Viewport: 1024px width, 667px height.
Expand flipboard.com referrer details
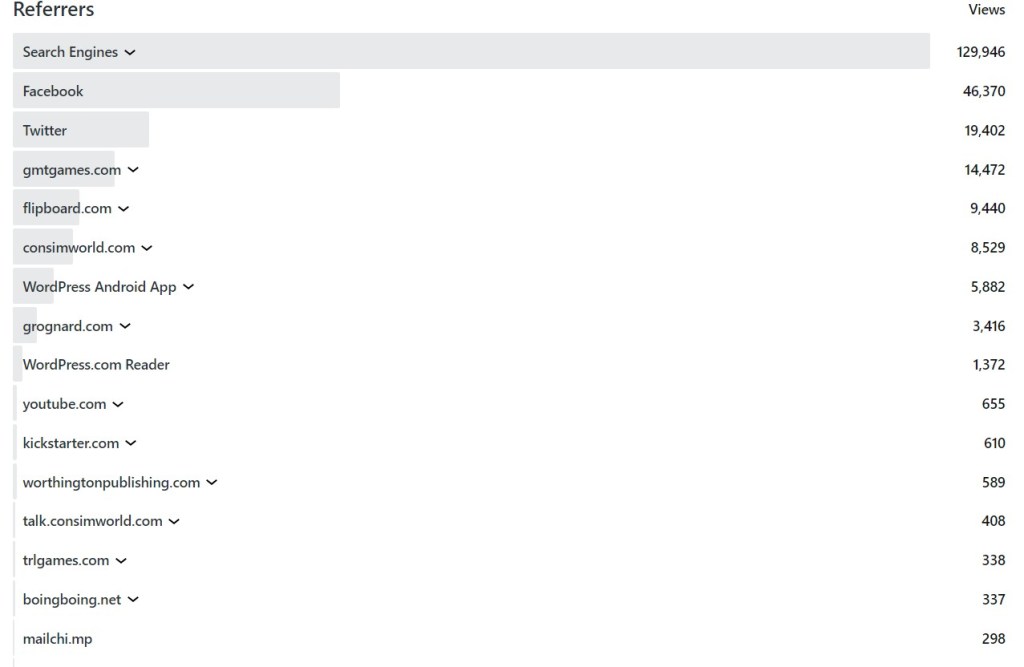pos(123,209)
